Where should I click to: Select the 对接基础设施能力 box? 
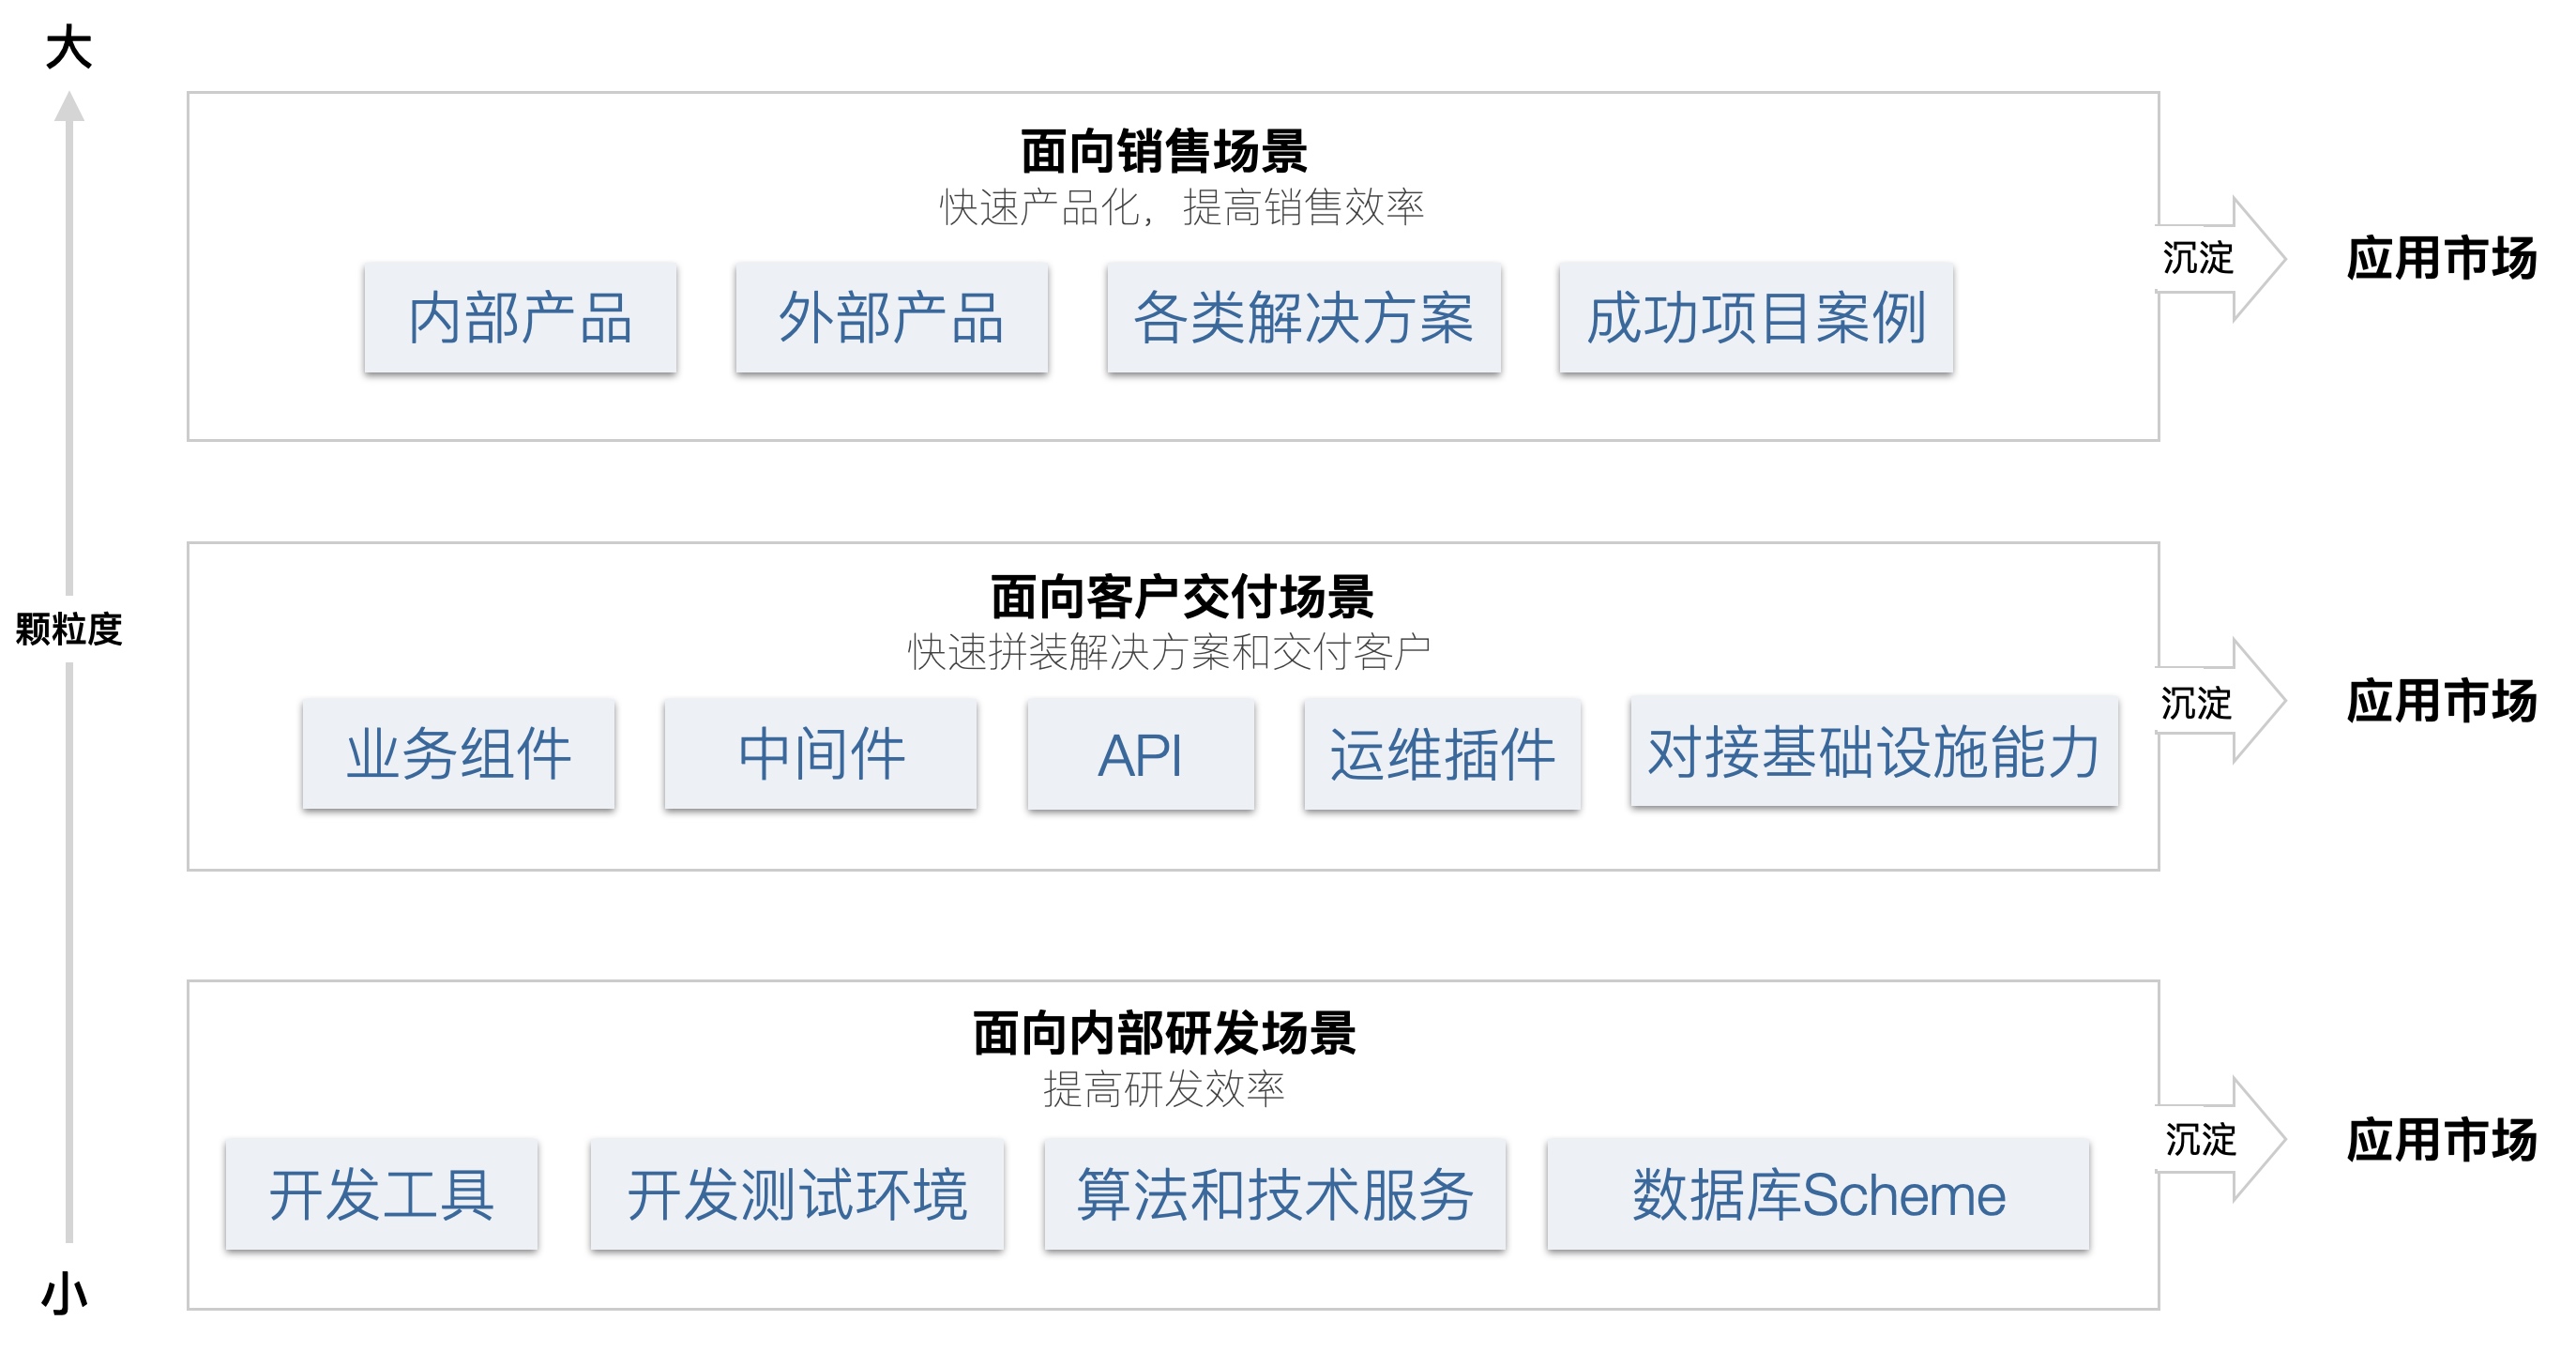coord(1873,750)
